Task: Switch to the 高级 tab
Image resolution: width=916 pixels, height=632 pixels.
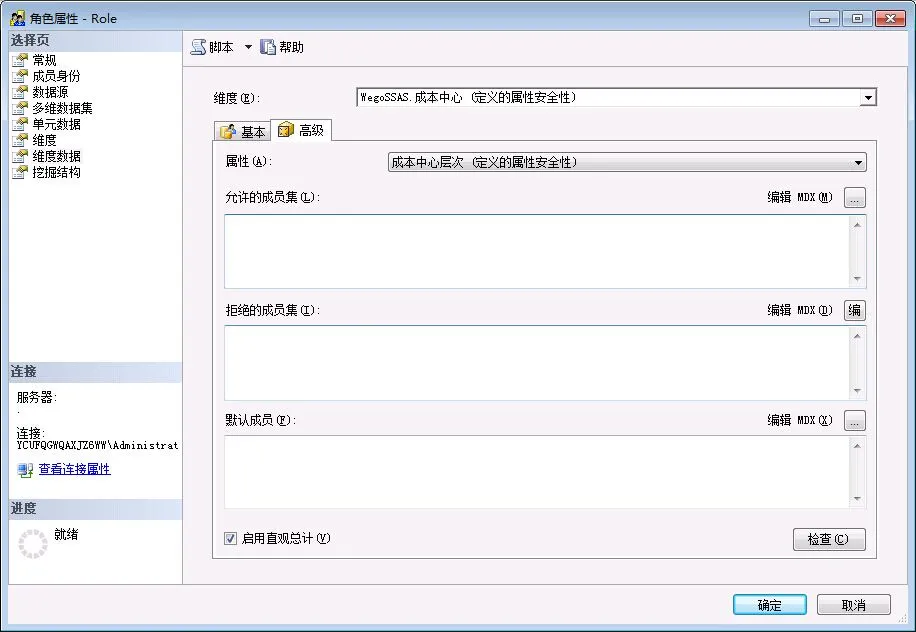Action: click(x=301, y=130)
